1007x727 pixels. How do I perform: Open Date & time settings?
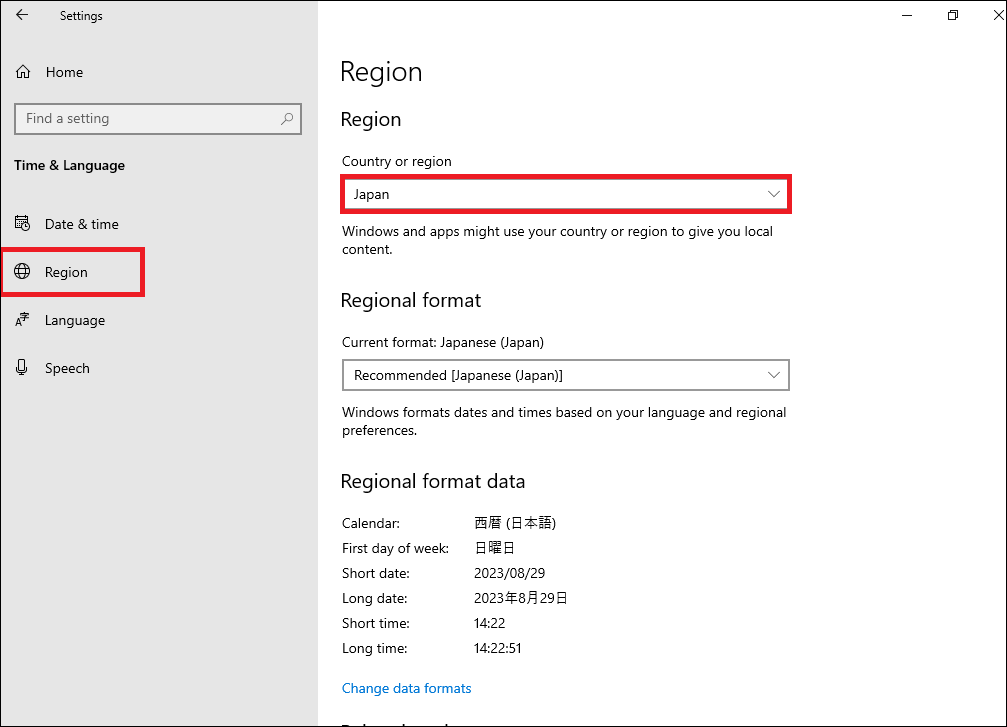[x=81, y=224]
